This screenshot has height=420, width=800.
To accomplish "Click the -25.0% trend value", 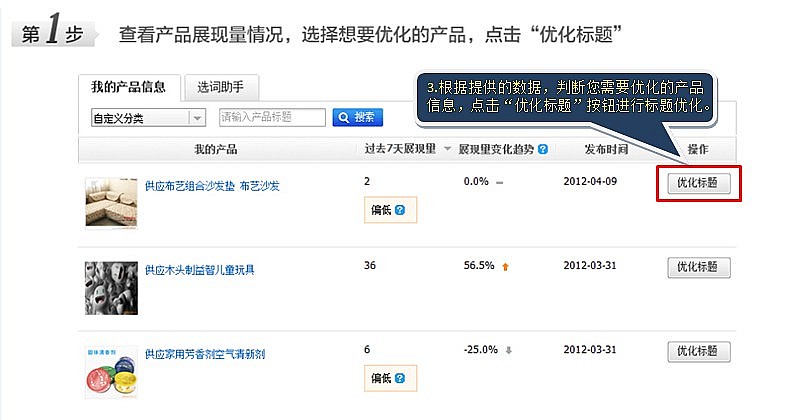I will pos(480,350).
